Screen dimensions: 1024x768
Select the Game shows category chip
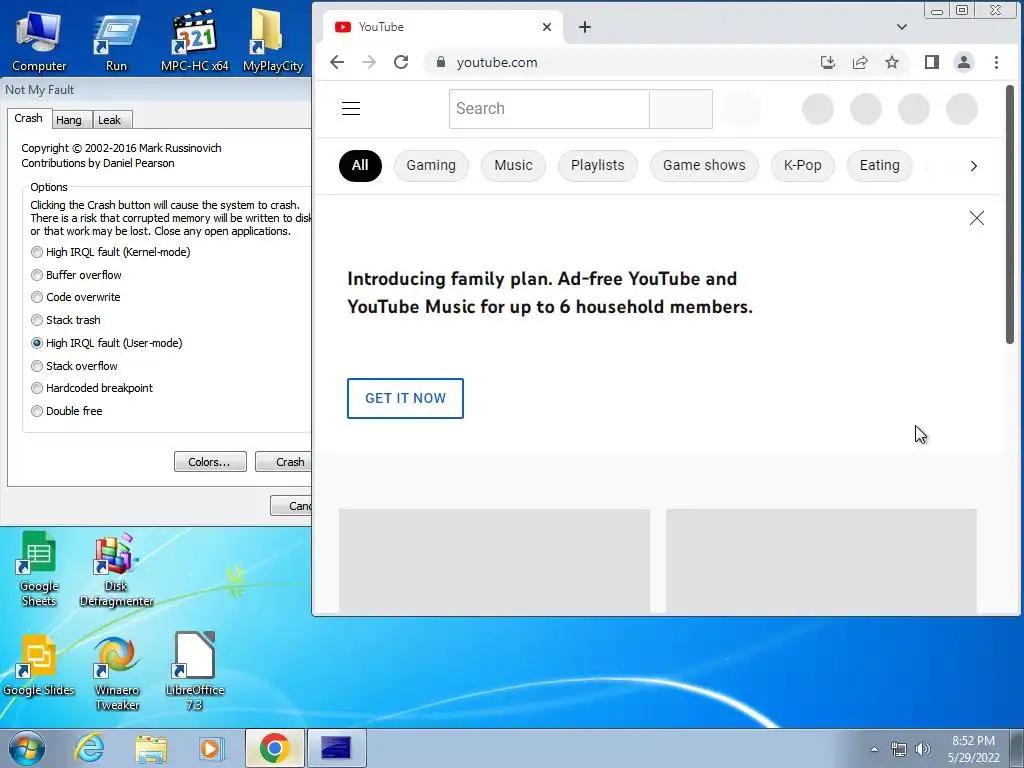point(704,165)
